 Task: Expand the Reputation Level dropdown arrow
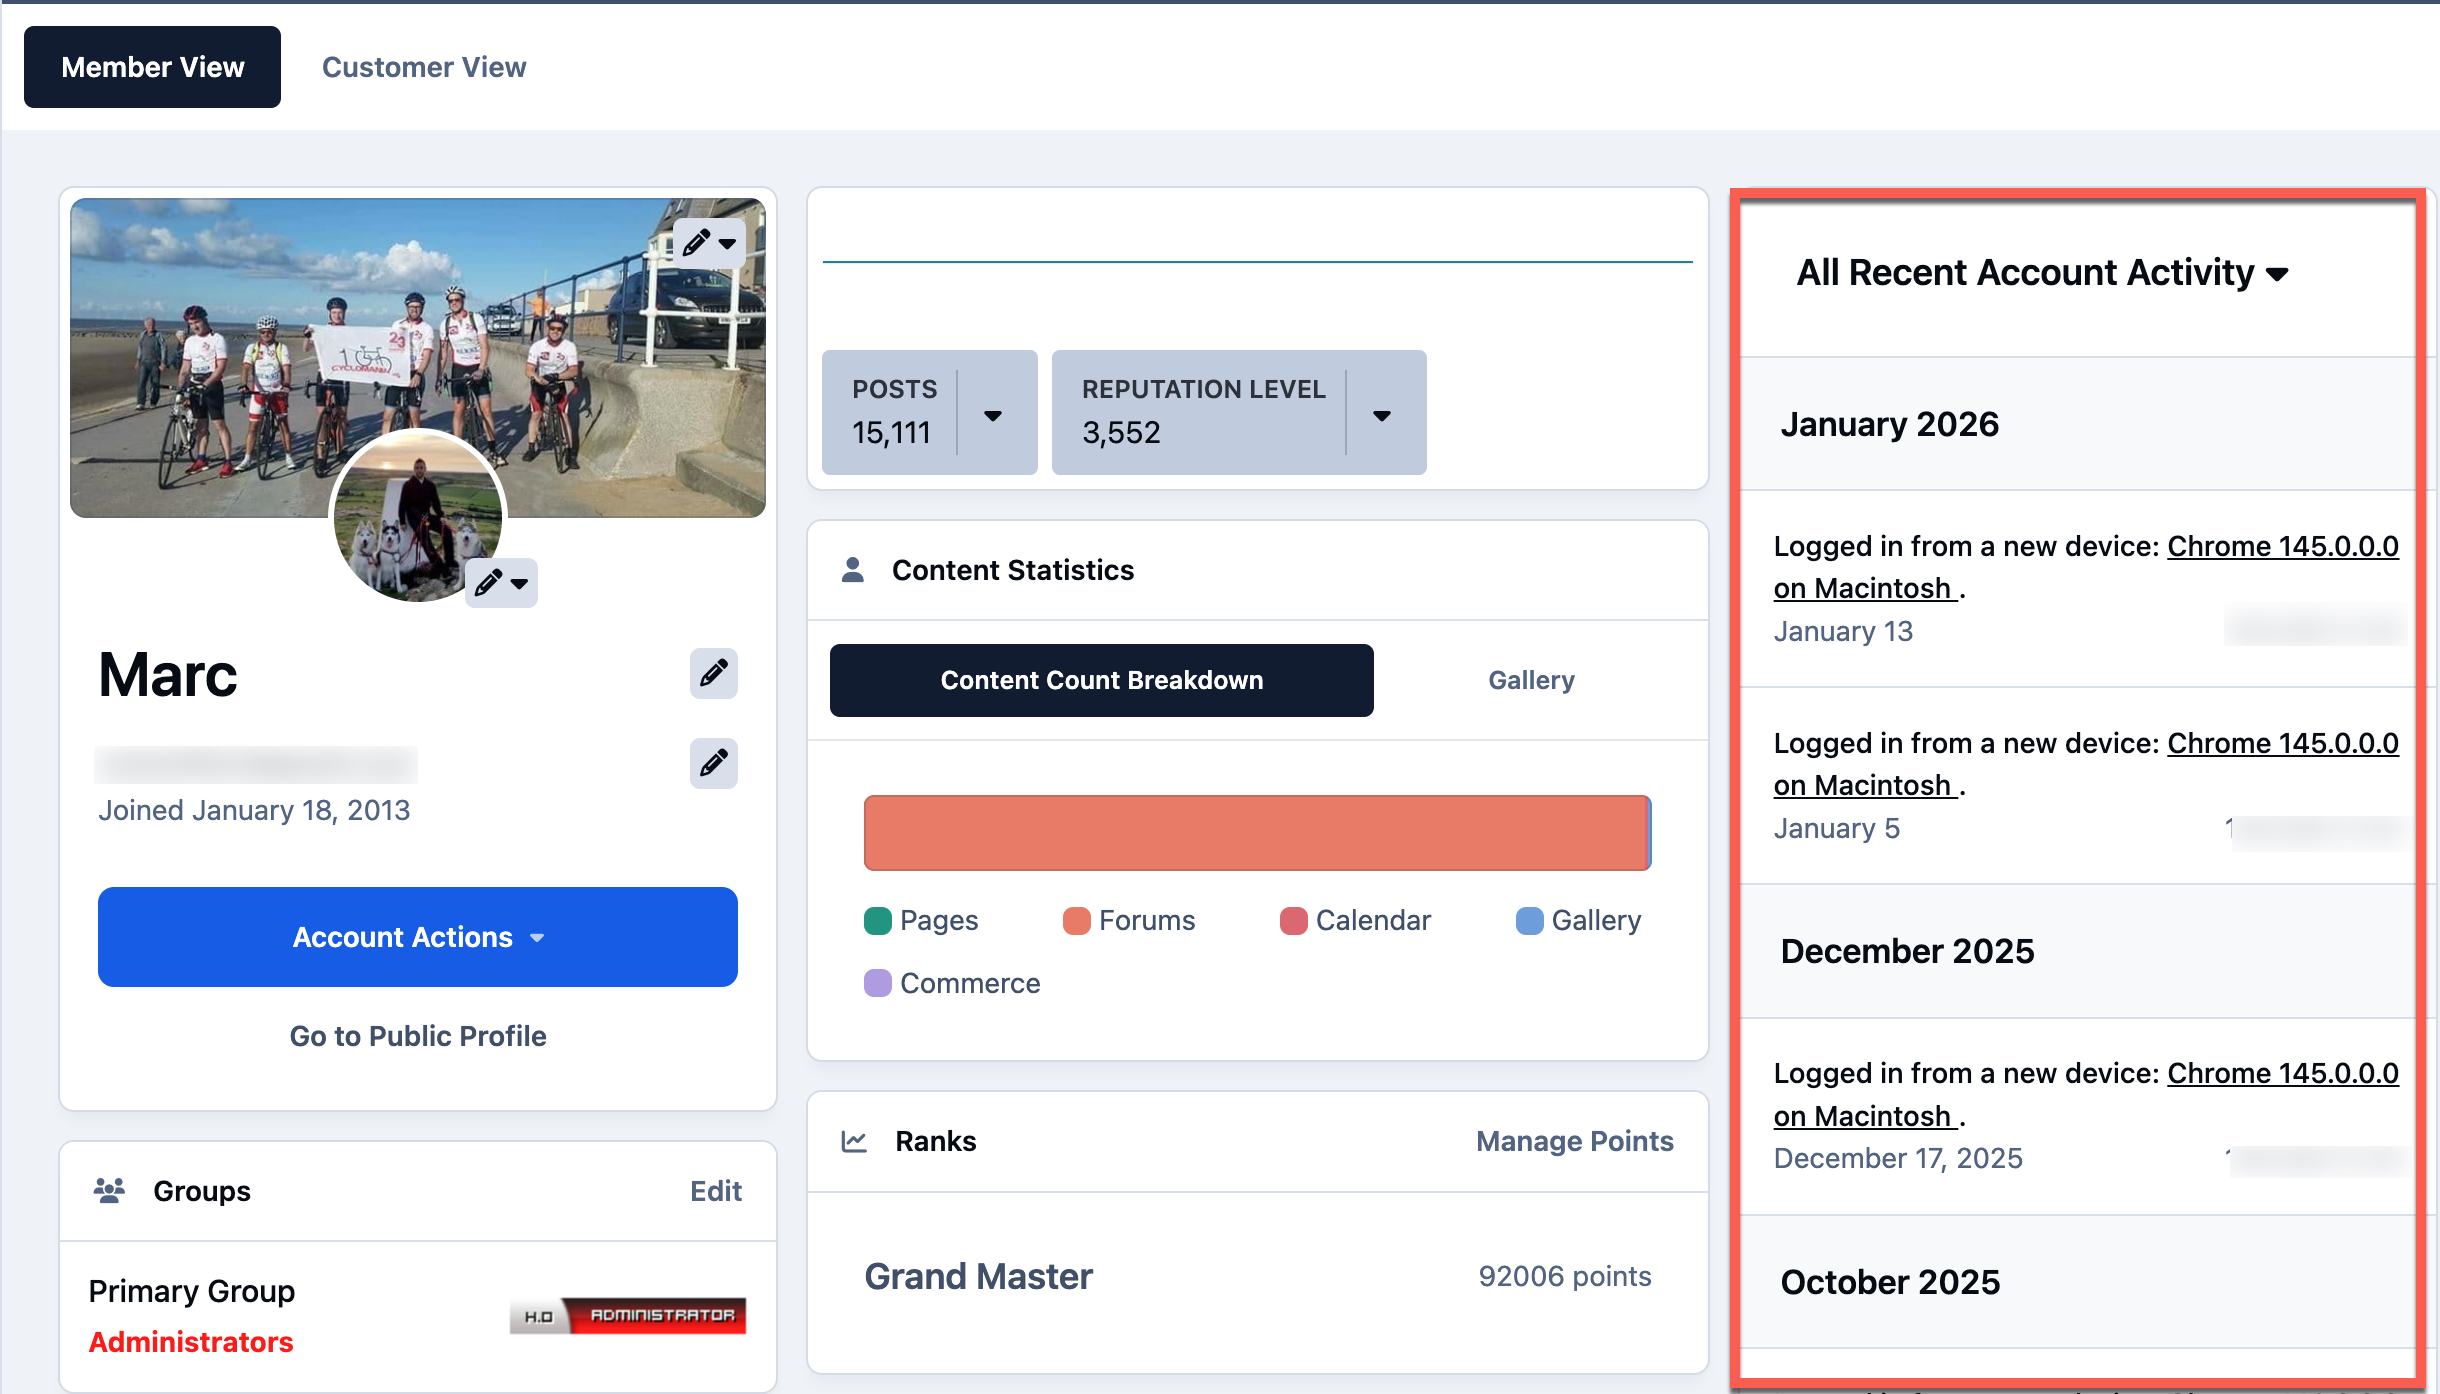(x=1382, y=415)
